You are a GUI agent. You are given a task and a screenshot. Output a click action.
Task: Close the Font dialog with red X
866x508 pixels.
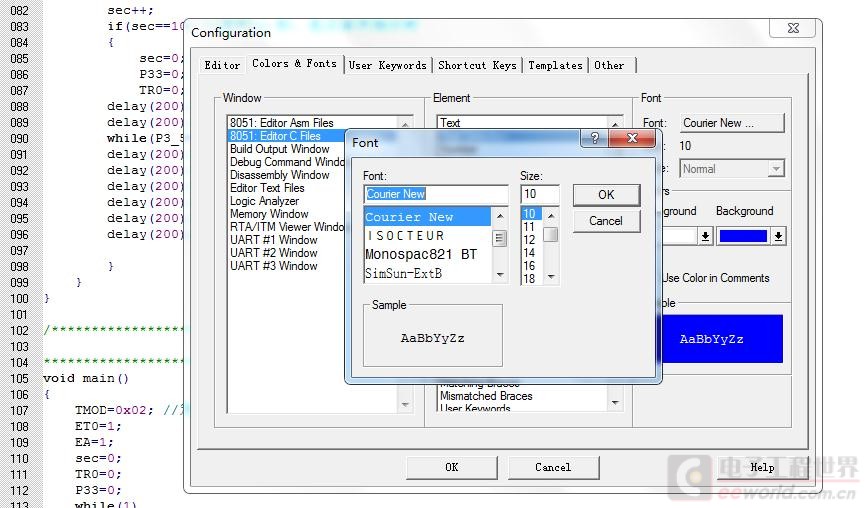(x=632, y=138)
